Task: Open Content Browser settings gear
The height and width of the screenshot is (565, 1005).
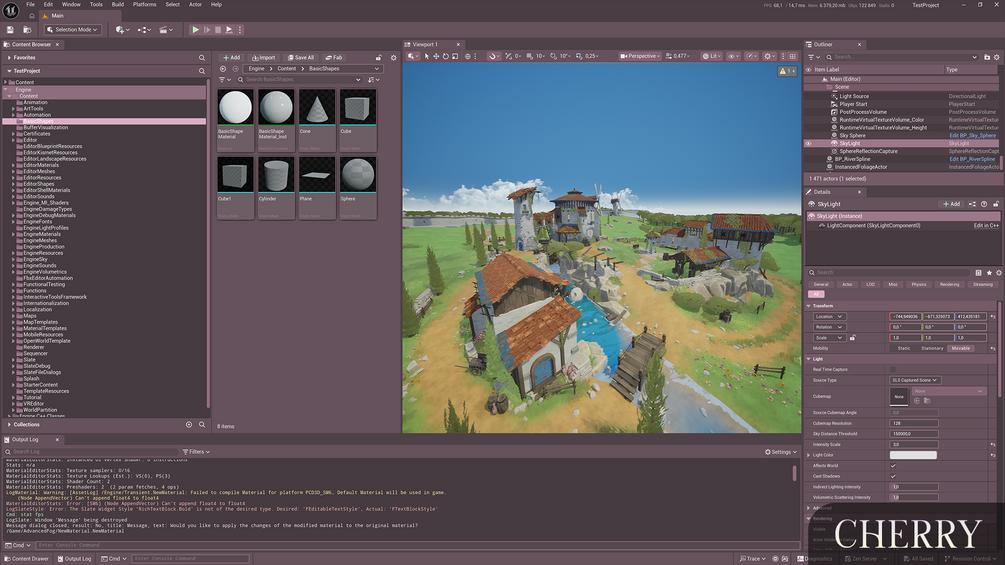Action: 394,58
